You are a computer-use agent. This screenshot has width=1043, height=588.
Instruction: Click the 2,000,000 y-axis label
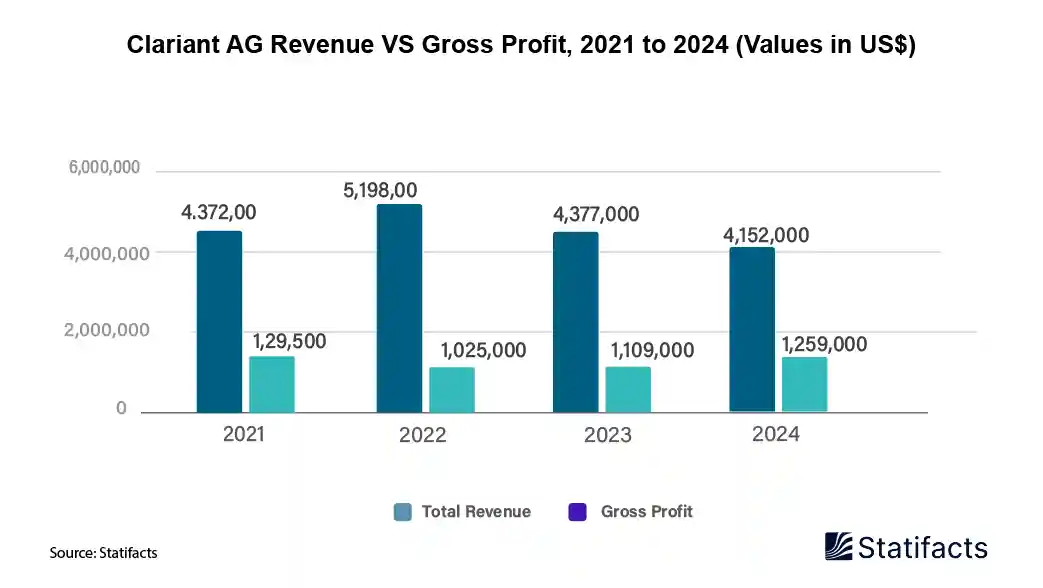pyautogui.click(x=106, y=330)
